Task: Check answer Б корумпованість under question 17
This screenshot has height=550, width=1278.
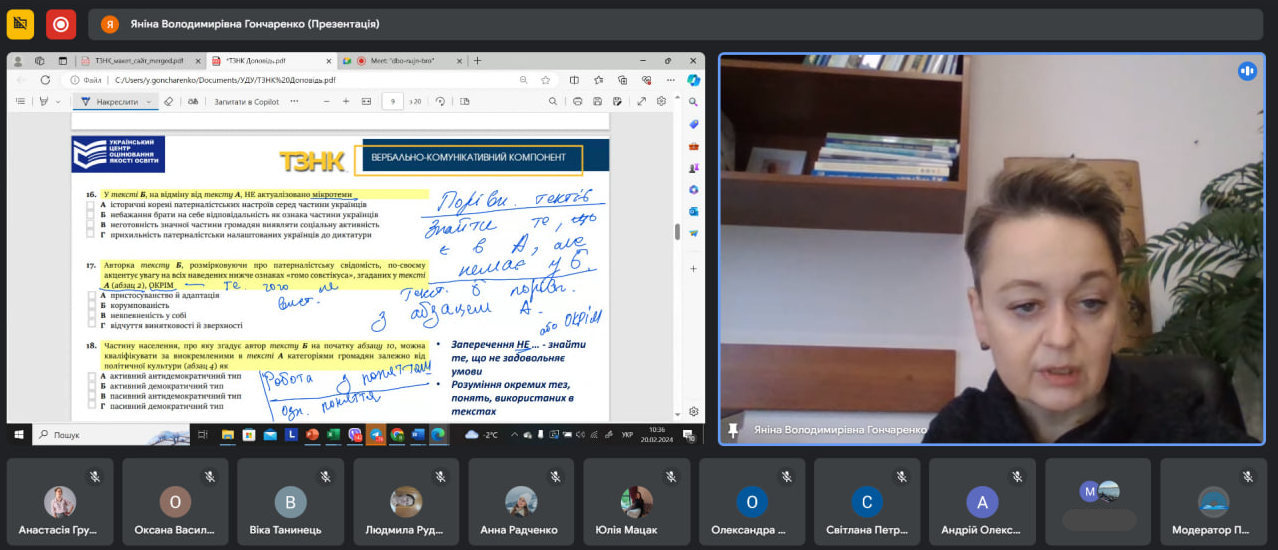Action: [x=90, y=304]
